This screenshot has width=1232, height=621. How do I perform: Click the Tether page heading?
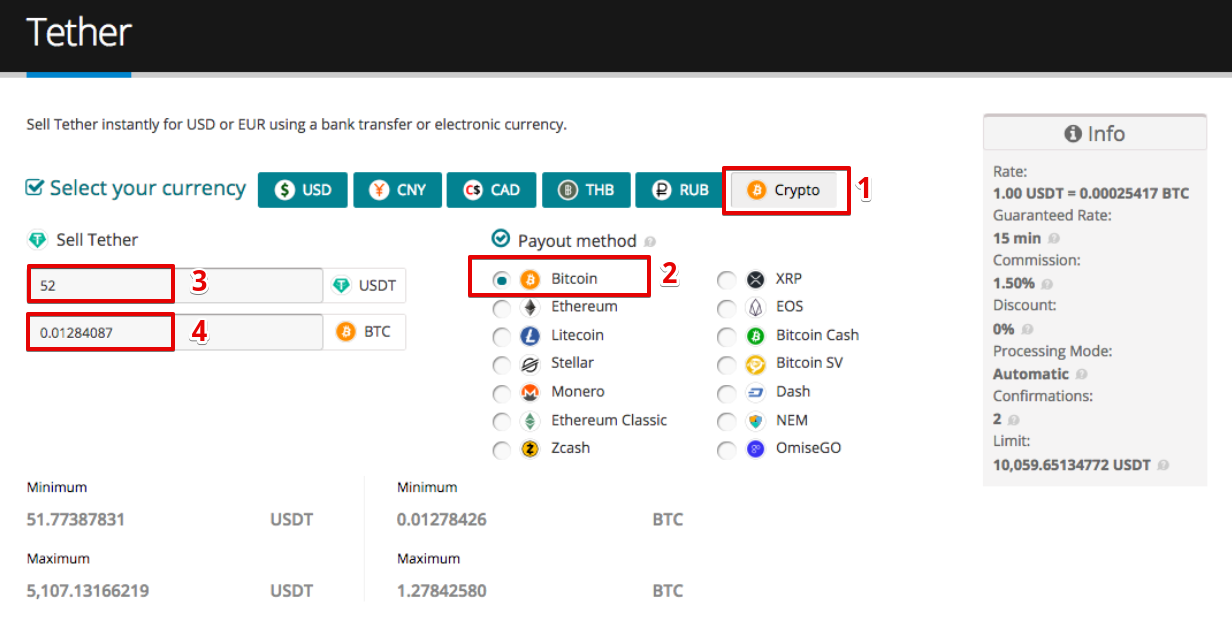(79, 34)
